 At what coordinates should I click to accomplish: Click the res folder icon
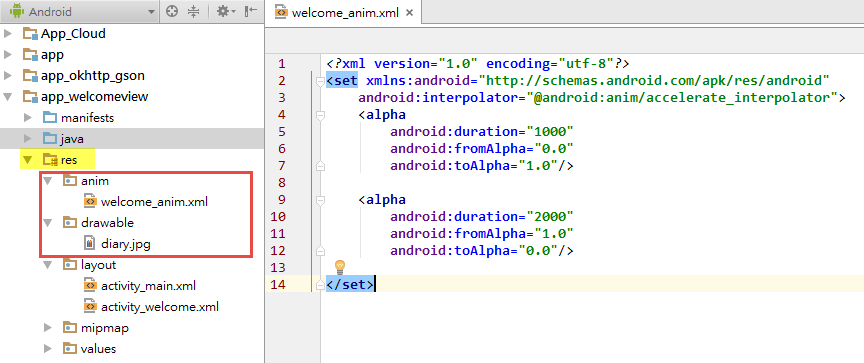pyautogui.click(x=50, y=160)
